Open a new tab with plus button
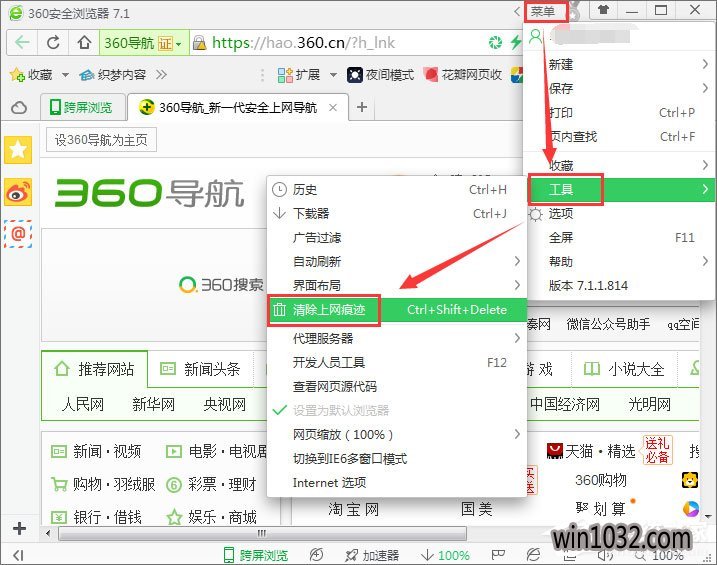This screenshot has height=565, width=717. (362, 108)
